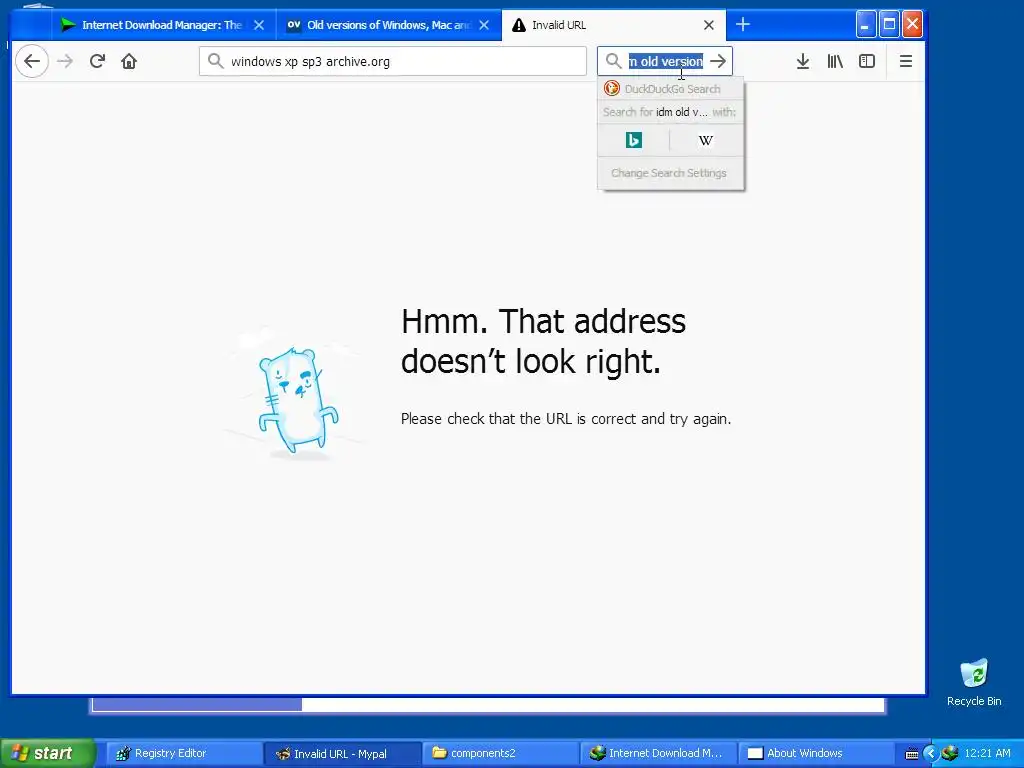Close the Internet Download Manager tab
Image resolution: width=1024 pixels, height=768 pixels.
259,25
